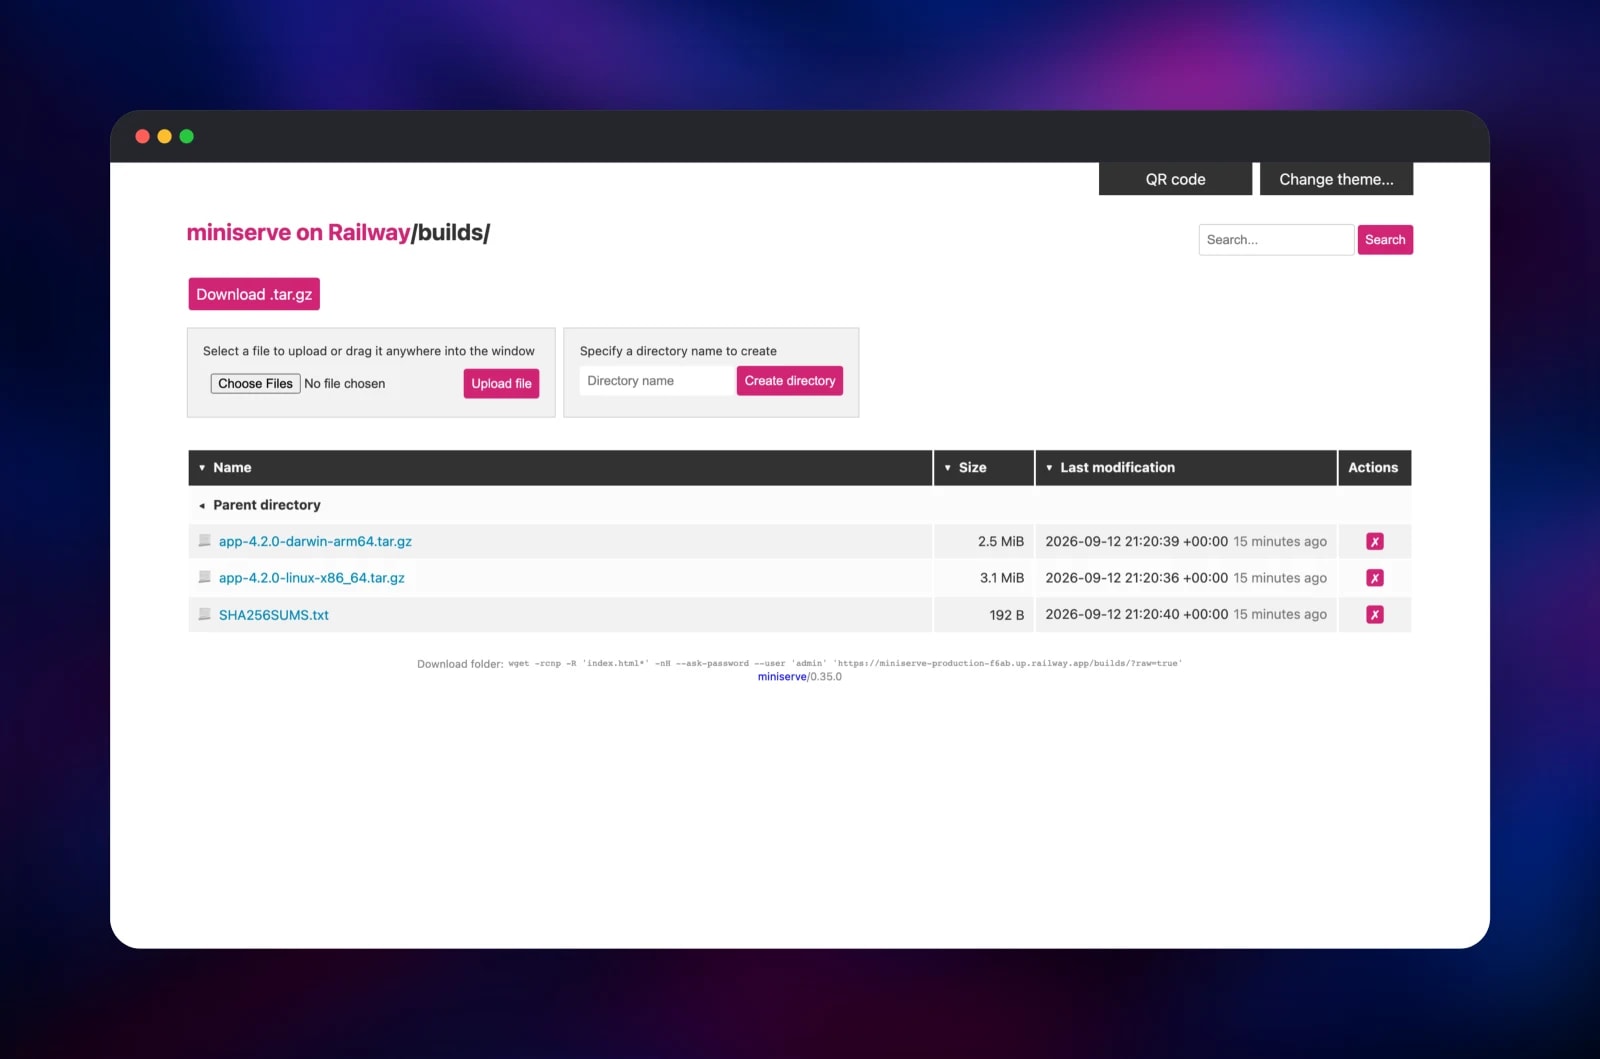
Task: Click file icon beside app-4.2.0-darwin-arm64.tar.gz
Action: (205, 541)
